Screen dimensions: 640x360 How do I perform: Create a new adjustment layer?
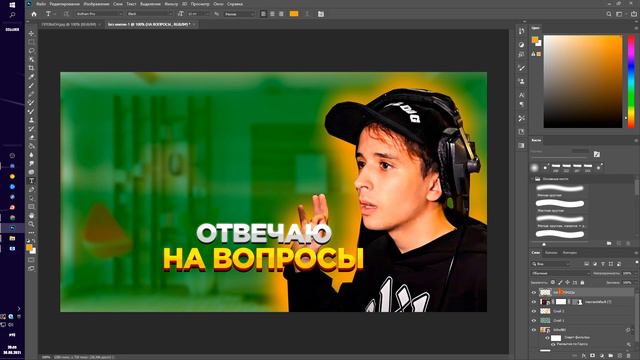(602, 356)
